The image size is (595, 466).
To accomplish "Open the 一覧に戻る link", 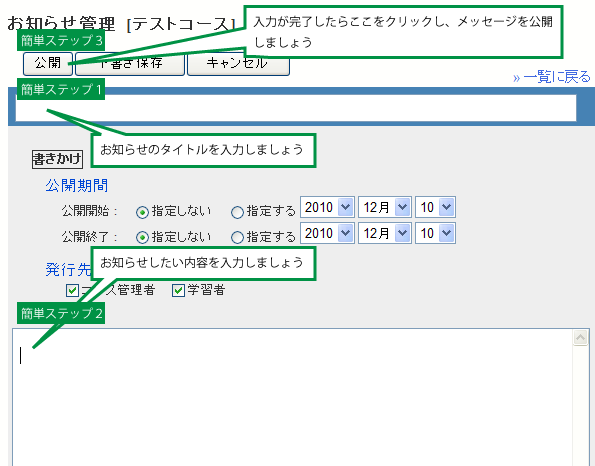I will pyautogui.click(x=552, y=77).
